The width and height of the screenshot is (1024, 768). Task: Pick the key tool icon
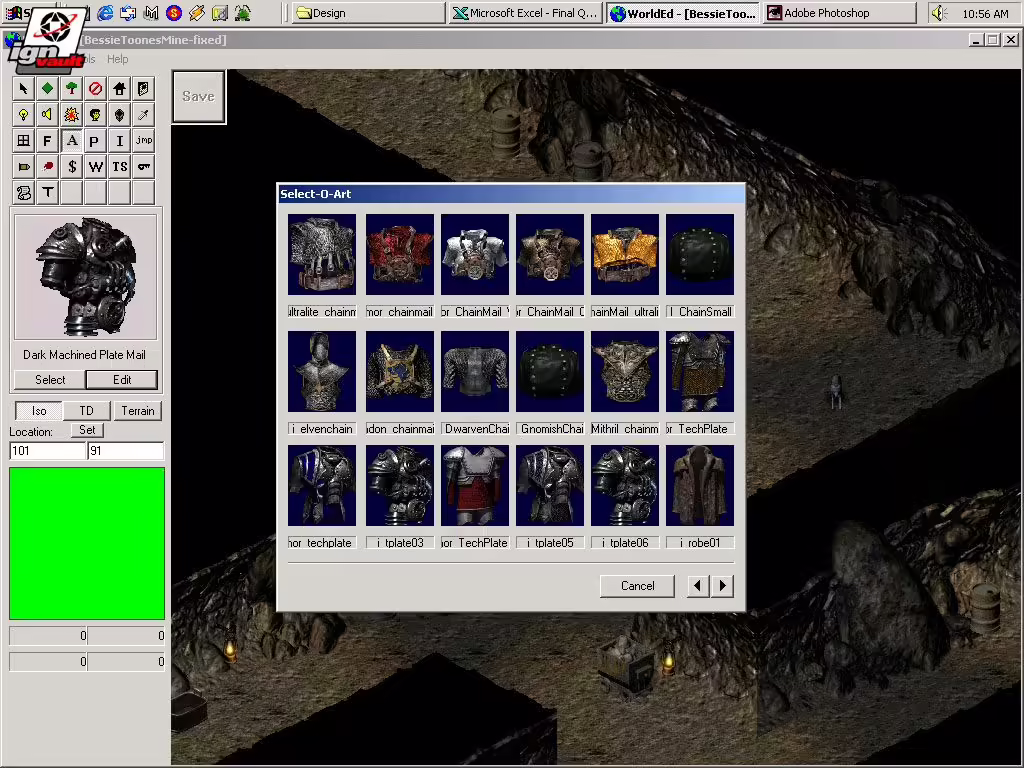pos(144,167)
